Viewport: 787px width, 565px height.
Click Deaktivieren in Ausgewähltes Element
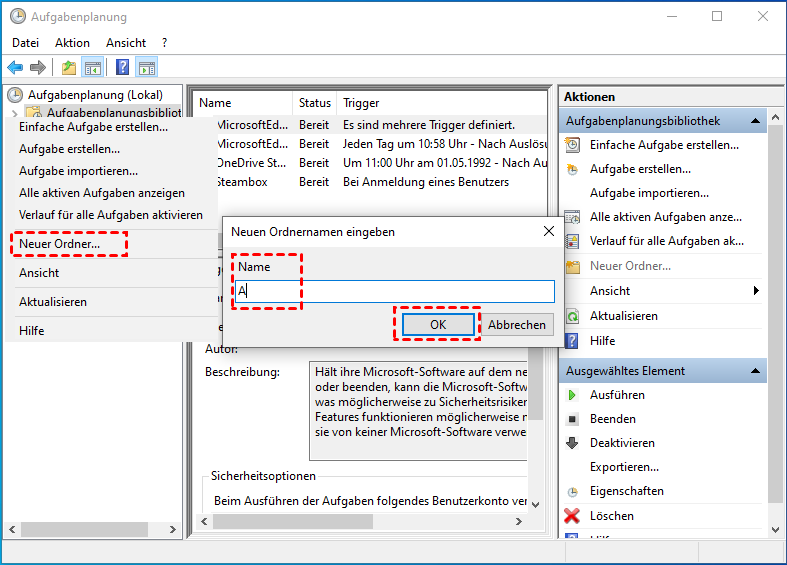click(x=622, y=443)
